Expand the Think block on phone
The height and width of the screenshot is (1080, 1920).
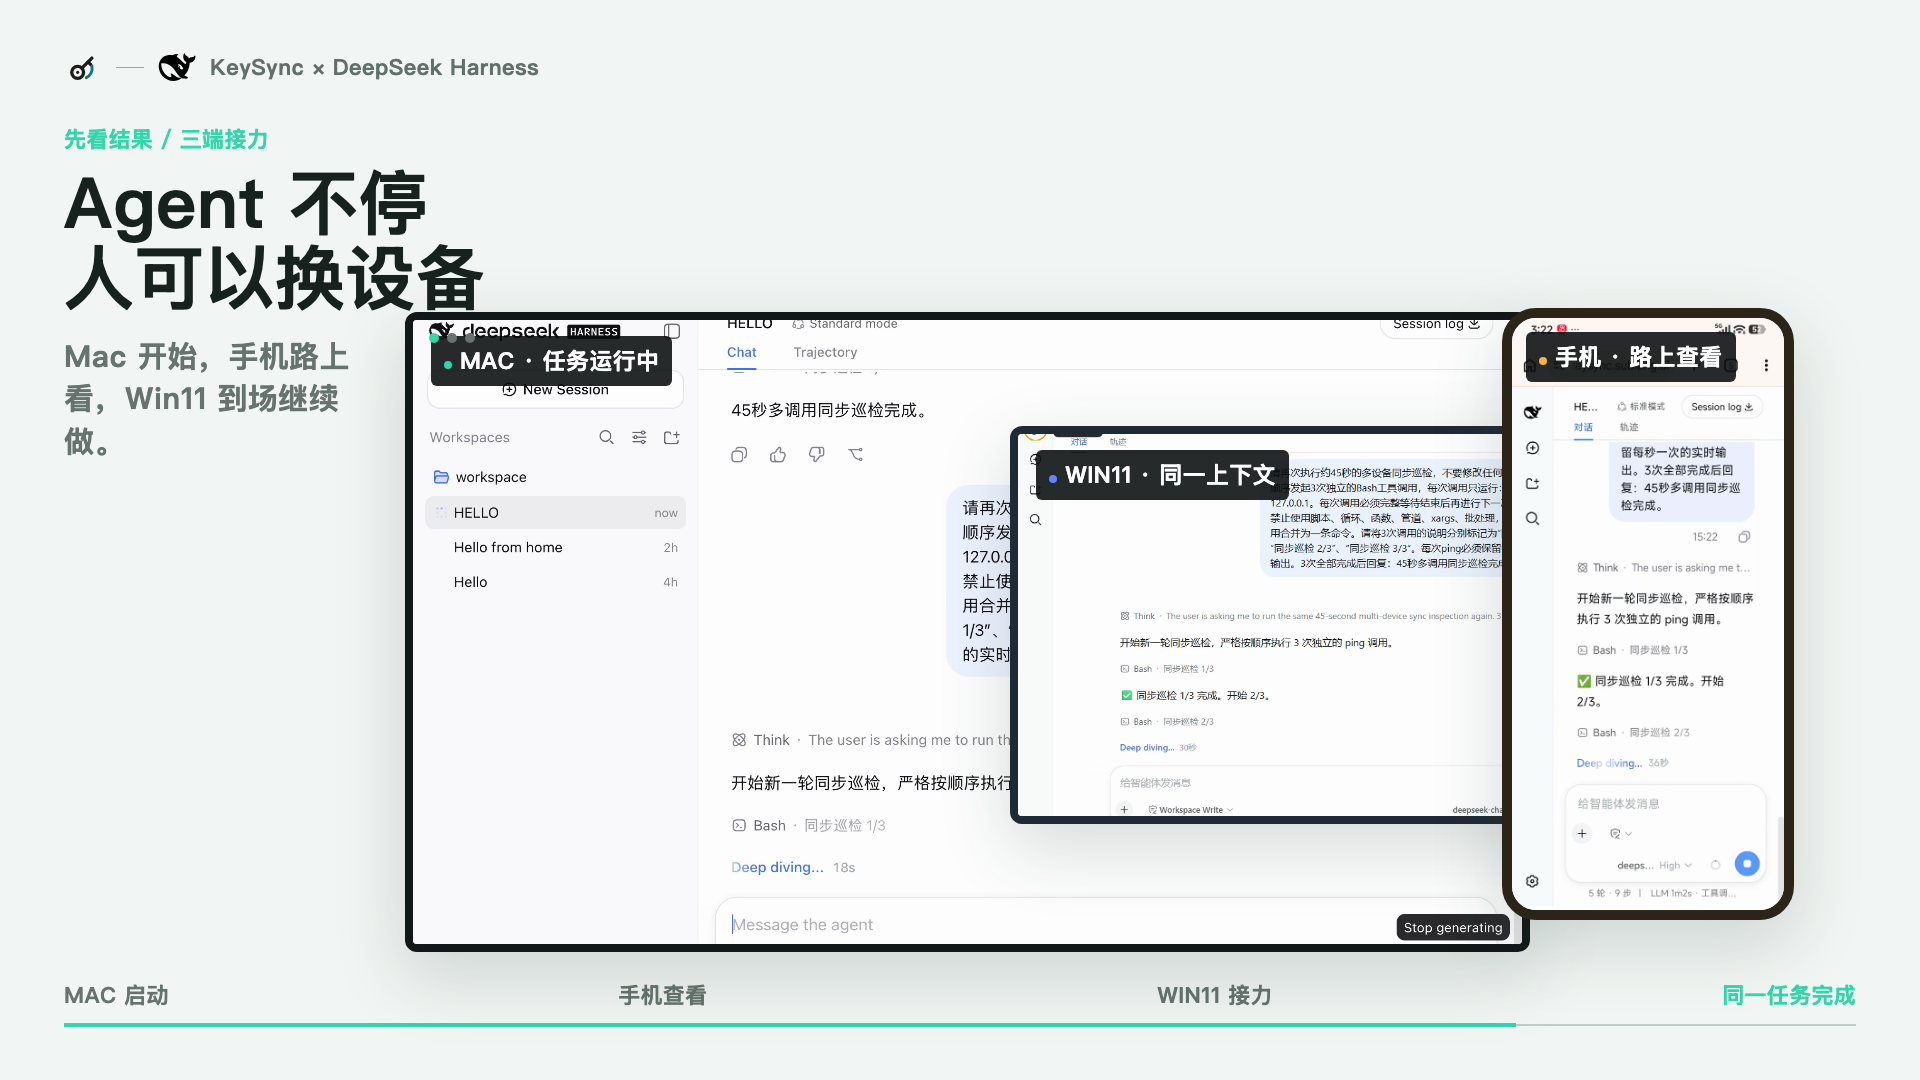tap(1663, 567)
